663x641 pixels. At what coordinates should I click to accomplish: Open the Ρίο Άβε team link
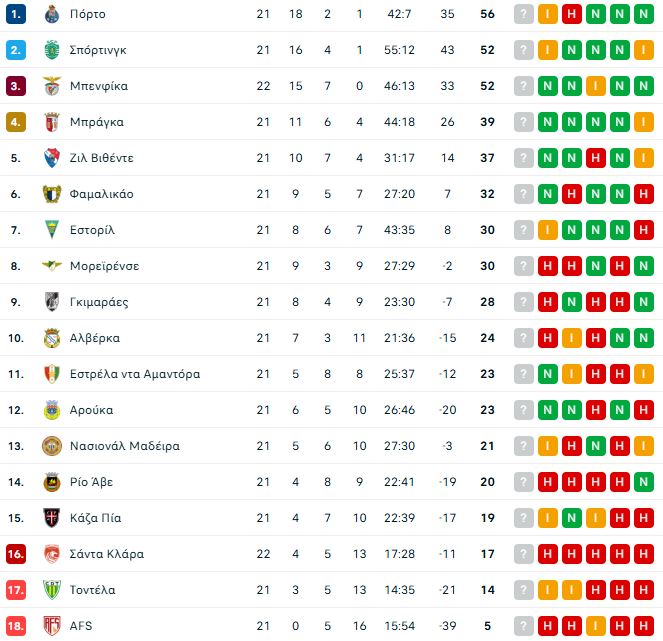pyautogui.click(x=91, y=482)
